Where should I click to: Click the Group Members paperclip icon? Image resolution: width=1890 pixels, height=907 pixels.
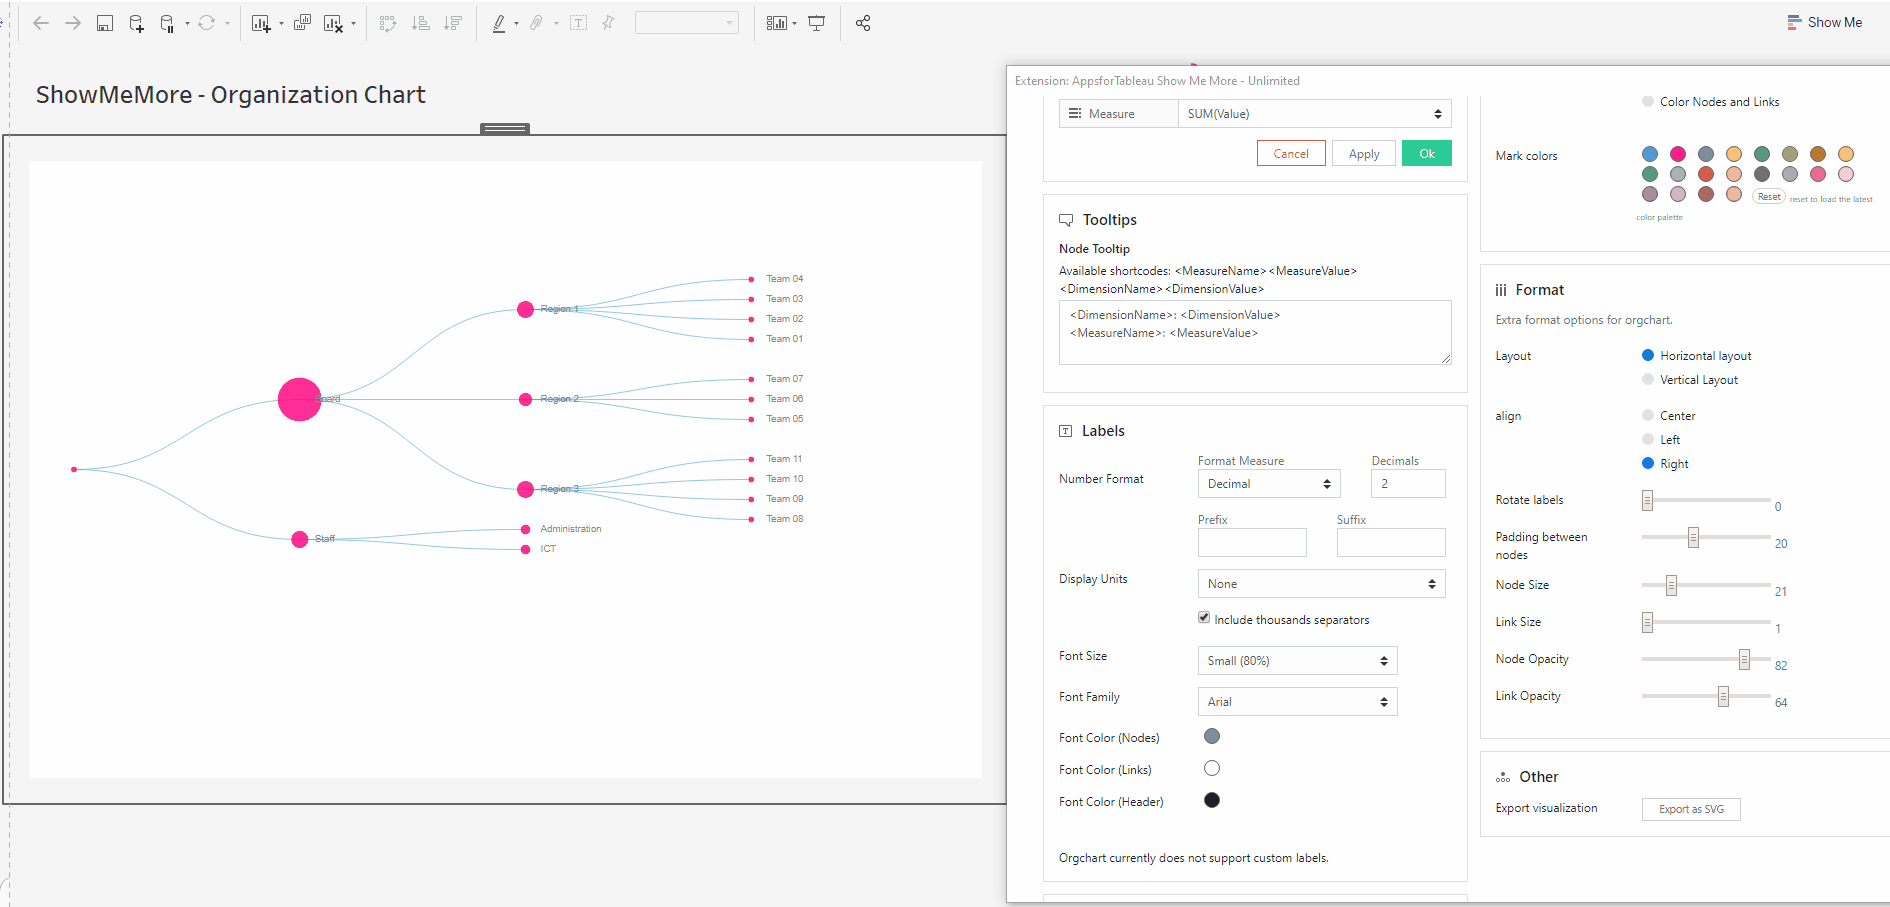[x=537, y=23]
